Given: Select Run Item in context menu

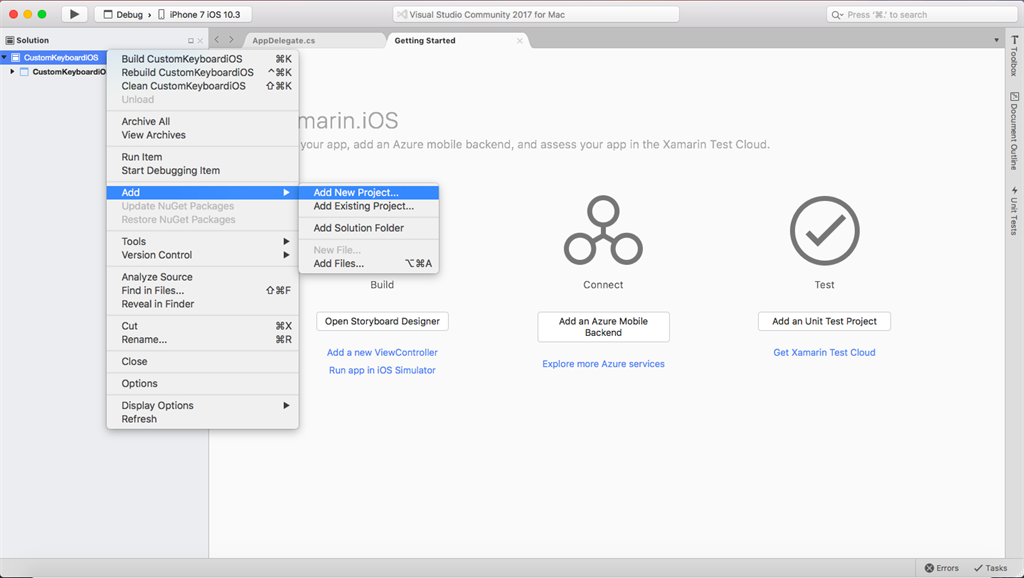Looking at the screenshot, I should click(202, 157).
